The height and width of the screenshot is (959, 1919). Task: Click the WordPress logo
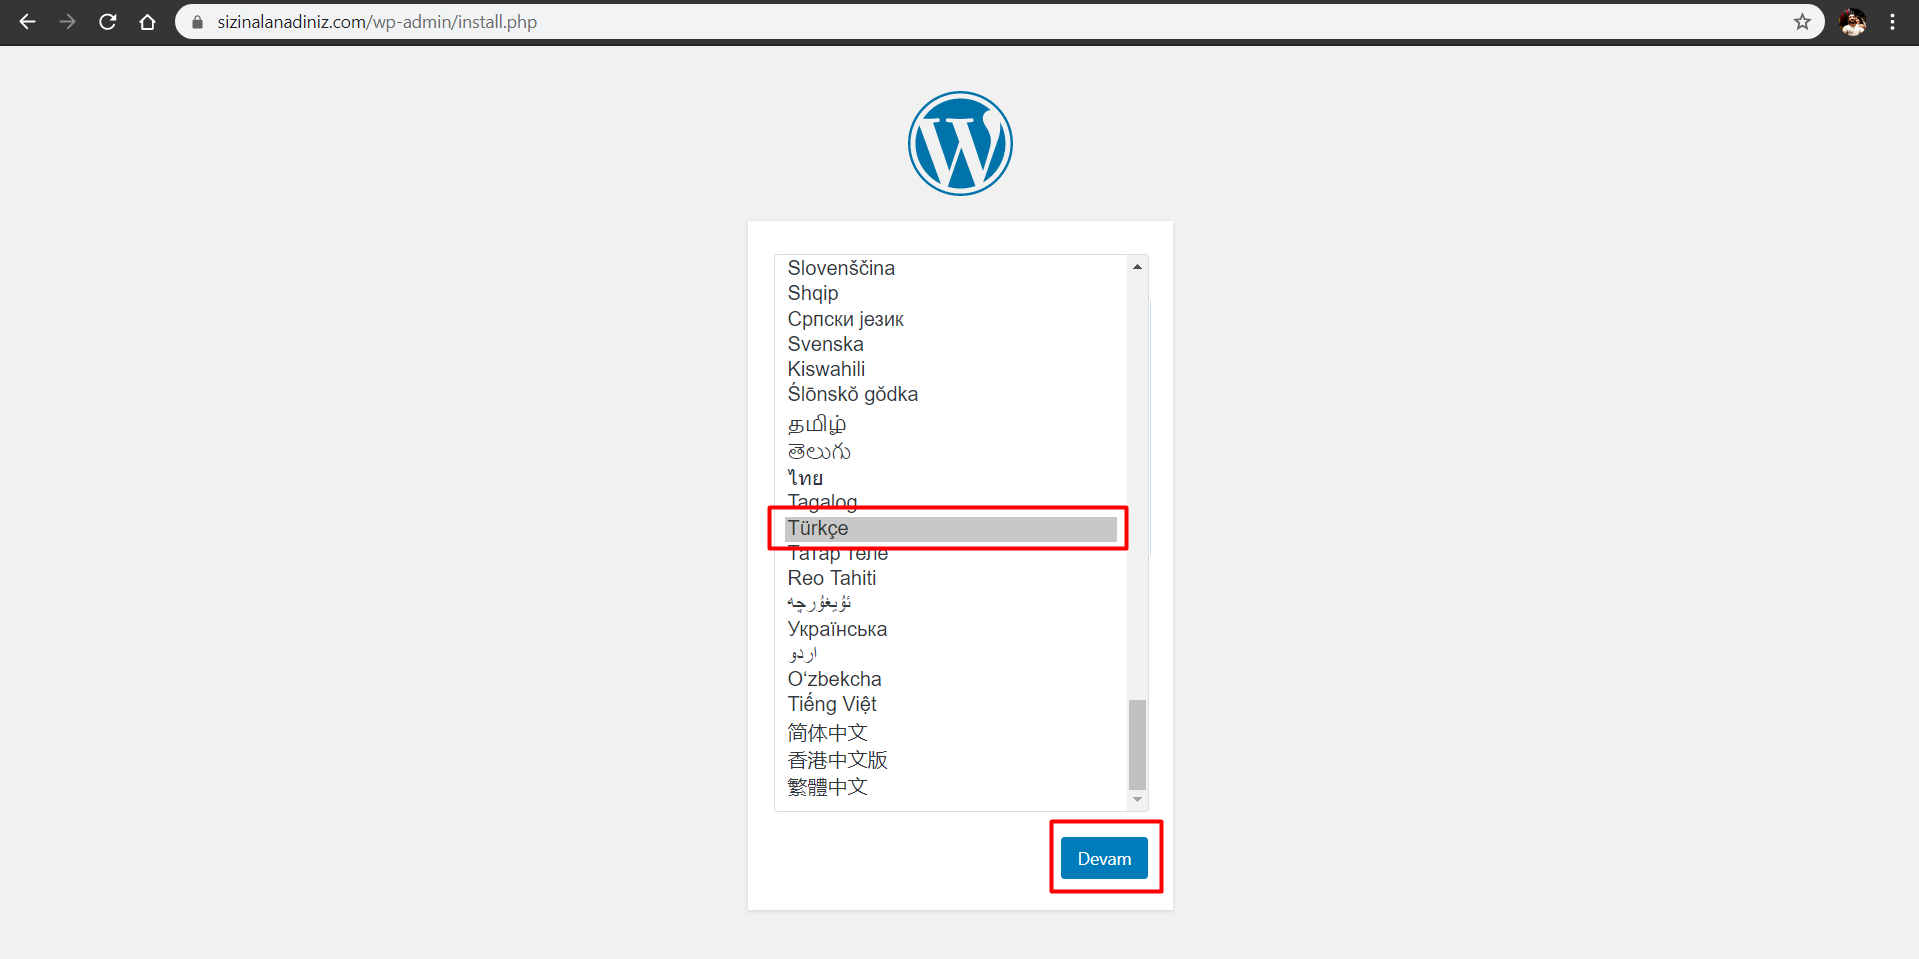(960, 143)
